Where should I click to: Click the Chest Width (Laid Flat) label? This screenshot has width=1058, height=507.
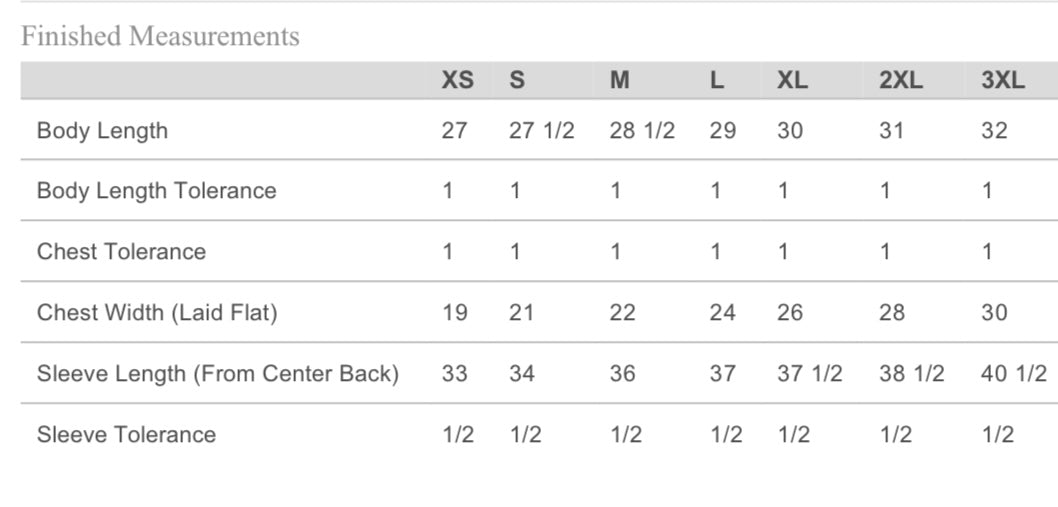pyautogui.click(x=157, y=313)
